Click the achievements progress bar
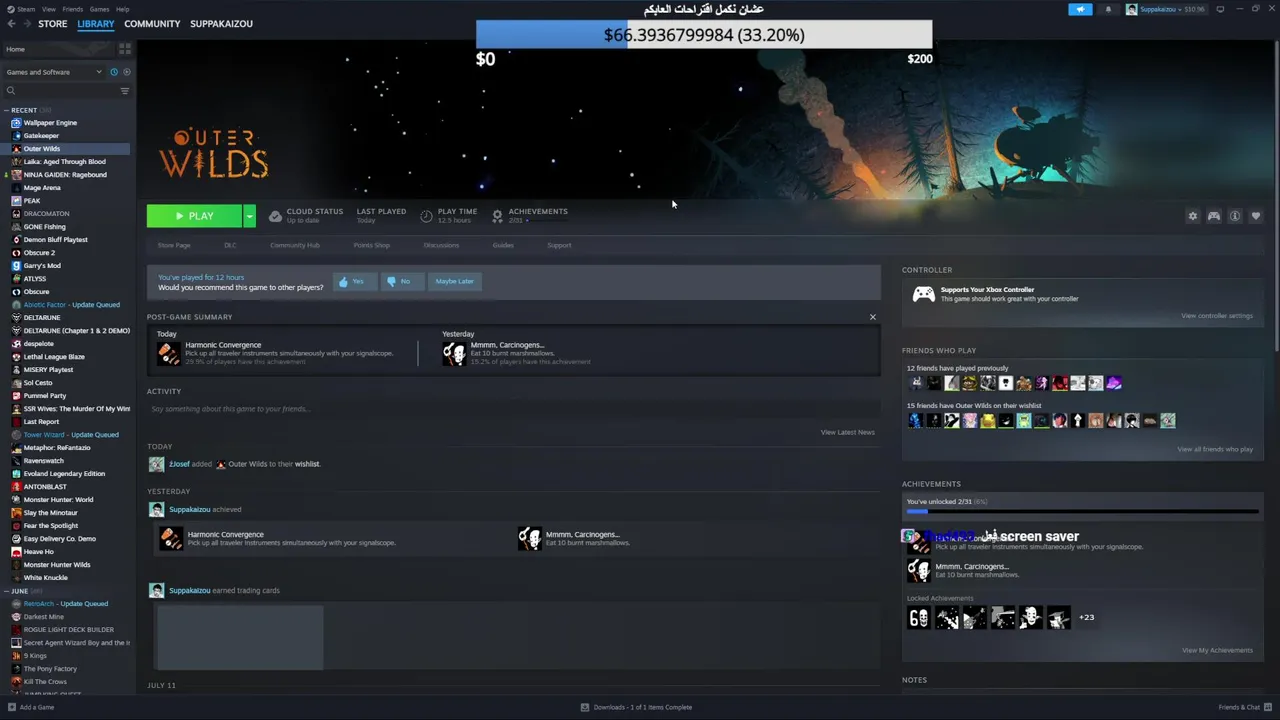The height and width of the screenshot is (720, 1280). (x=1082, y=511)
